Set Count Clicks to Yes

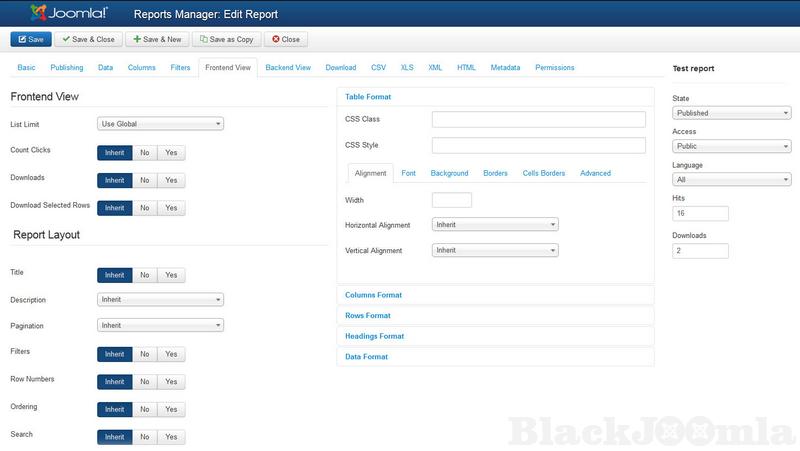coord(170,153)
